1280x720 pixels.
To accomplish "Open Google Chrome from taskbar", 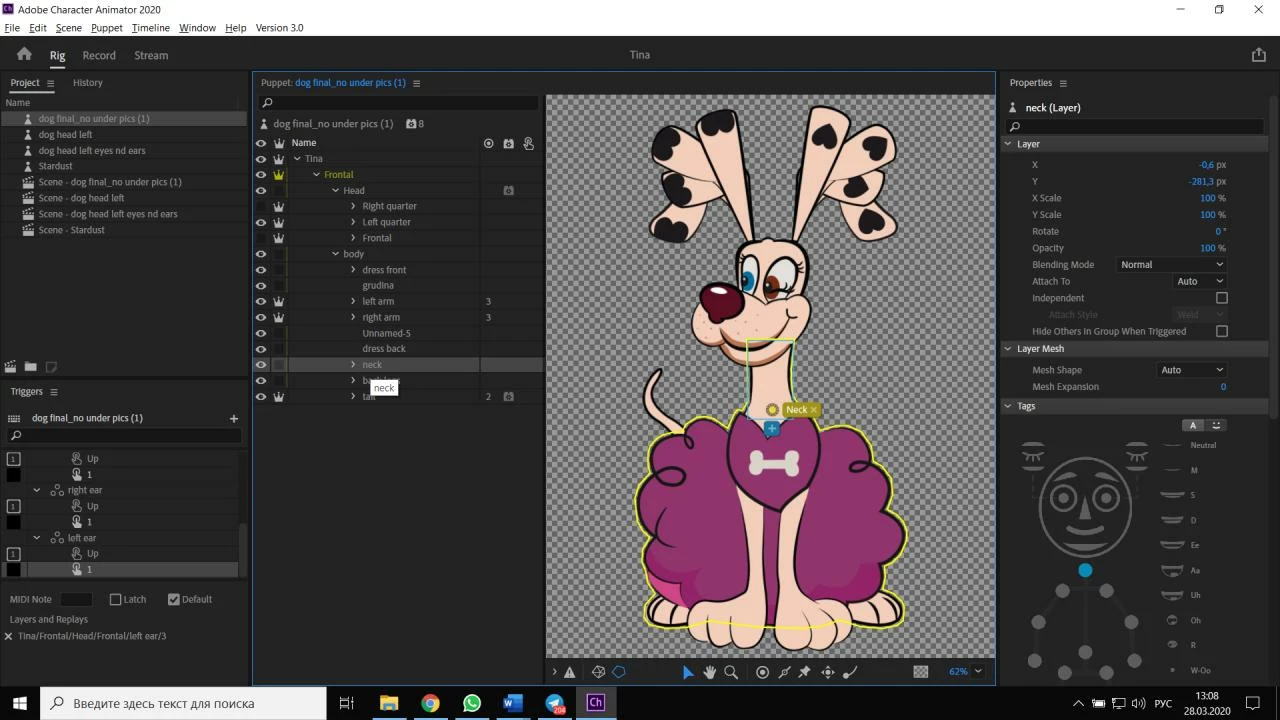I will 430,703.
